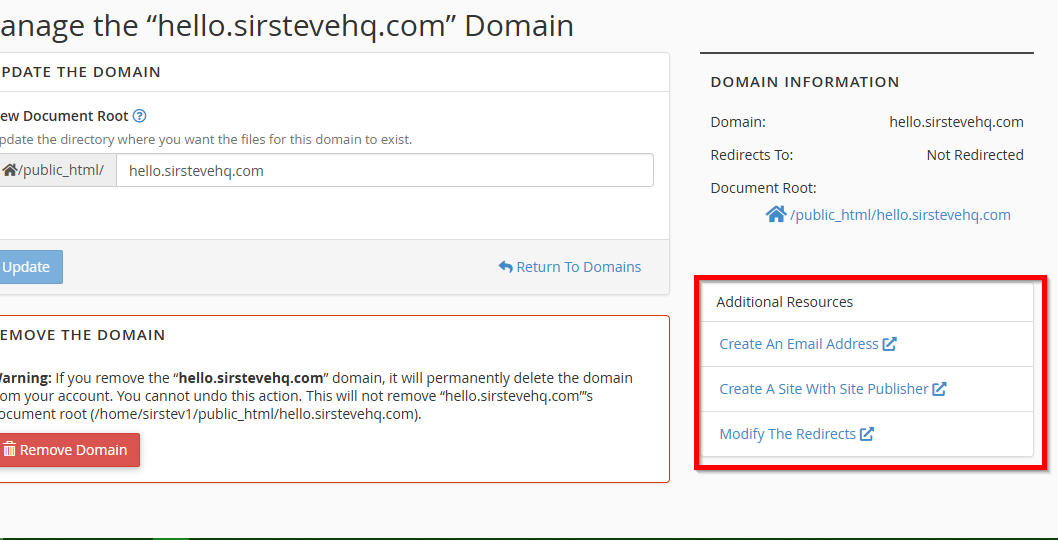The width and height of the screenshot is (1058, 540).
Task: Open the Modify The Redirects link
Action: coord(797,433)
